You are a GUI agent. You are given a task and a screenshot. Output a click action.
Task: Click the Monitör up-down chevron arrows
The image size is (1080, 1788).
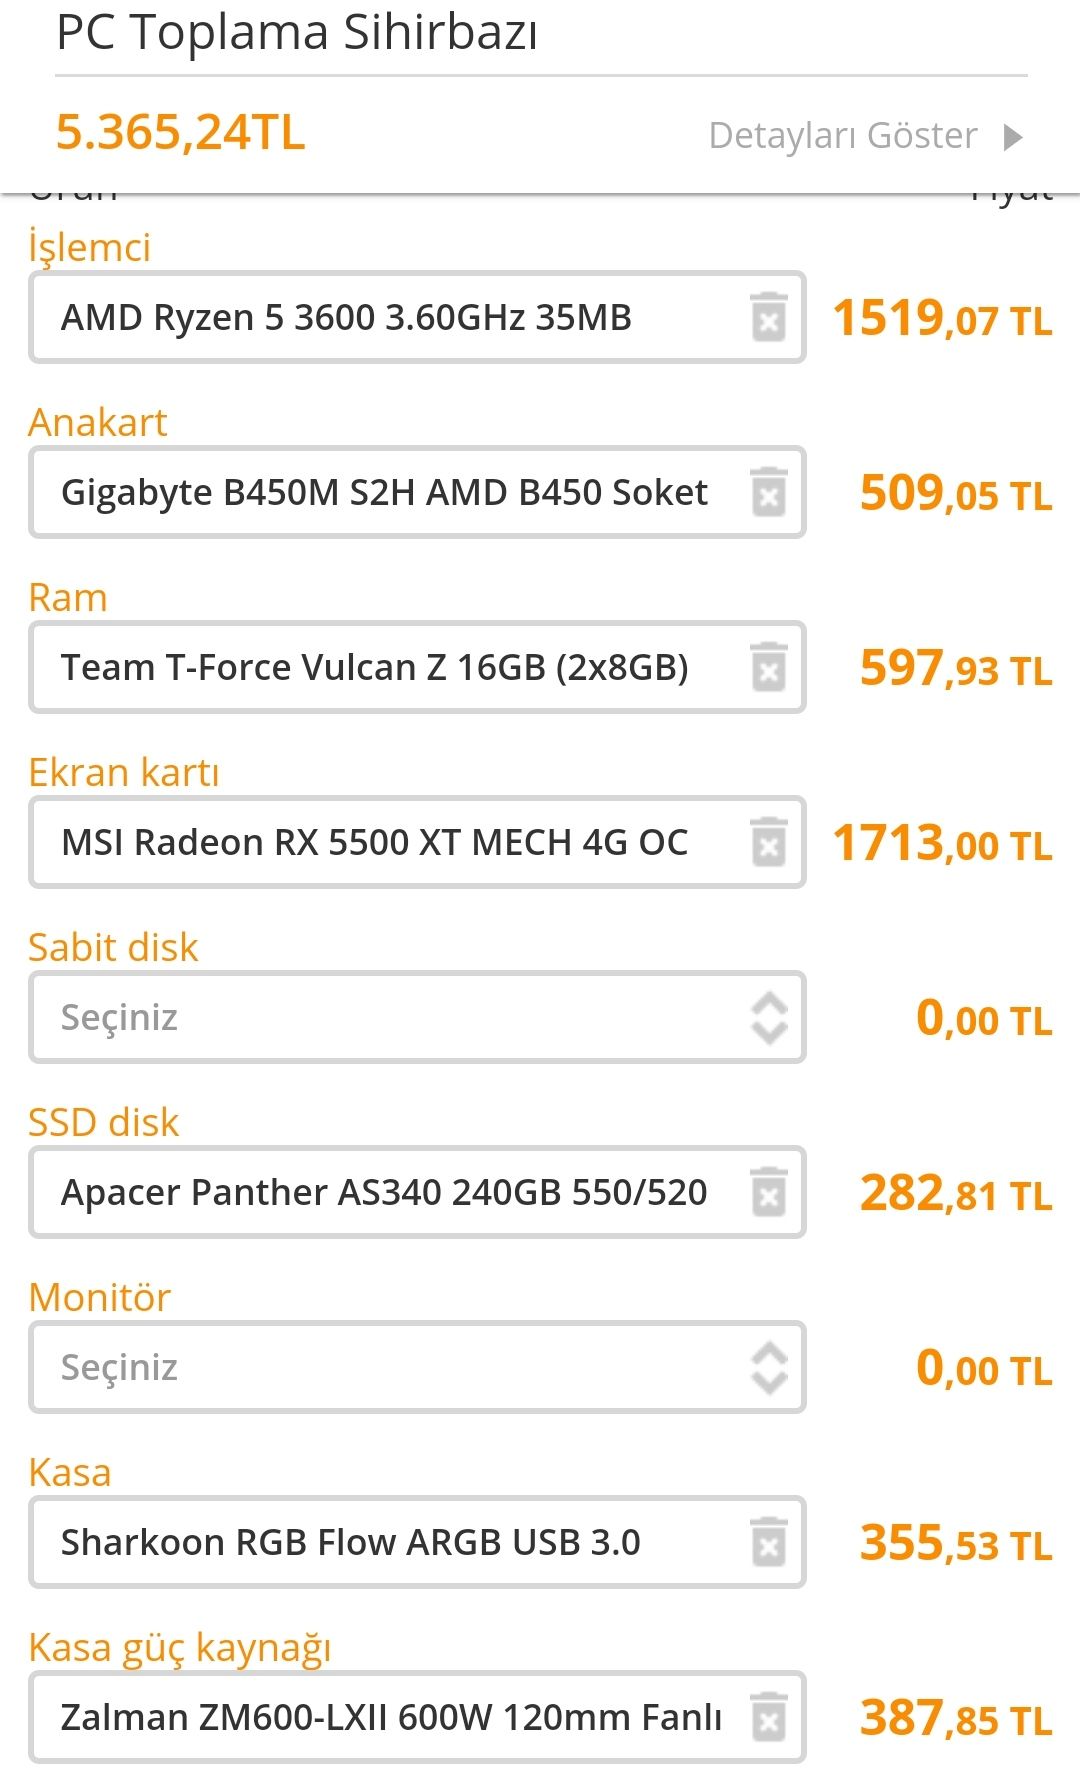tap(768, 1368)
